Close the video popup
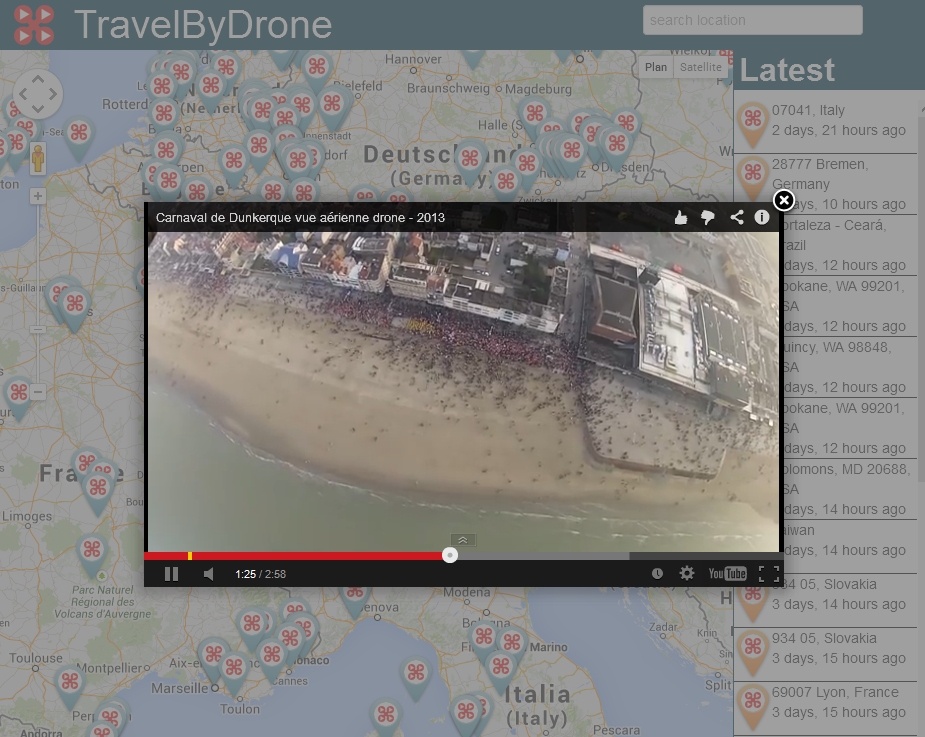Image resolution: width=925 pixels, height=737 pixels. [783, 201]
